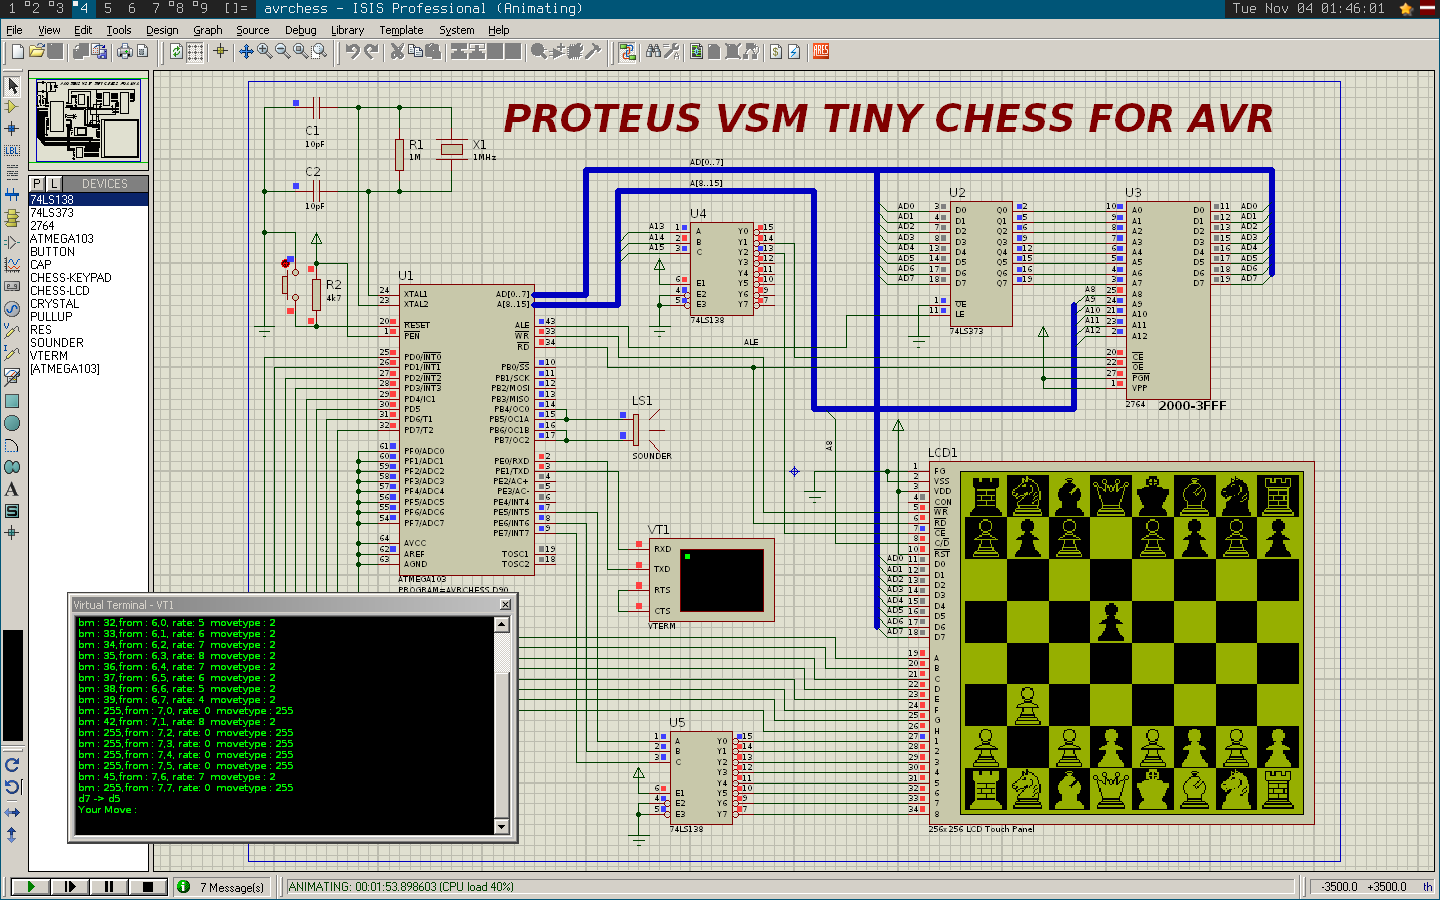Zoom in on the schematic

coord(264,51)
